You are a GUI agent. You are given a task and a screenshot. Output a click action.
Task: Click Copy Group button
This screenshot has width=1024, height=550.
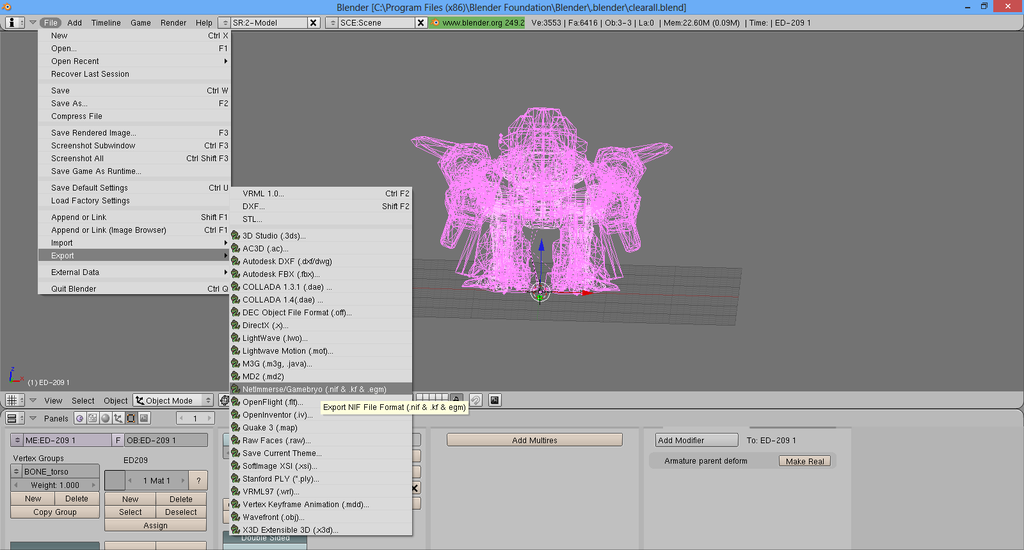pos(55,512)
